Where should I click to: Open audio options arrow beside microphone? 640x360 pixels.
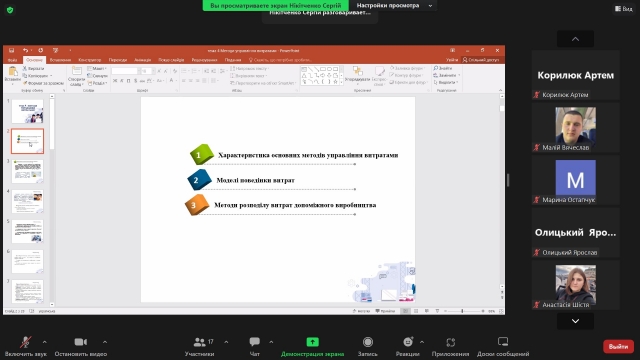tap(44, 342)
